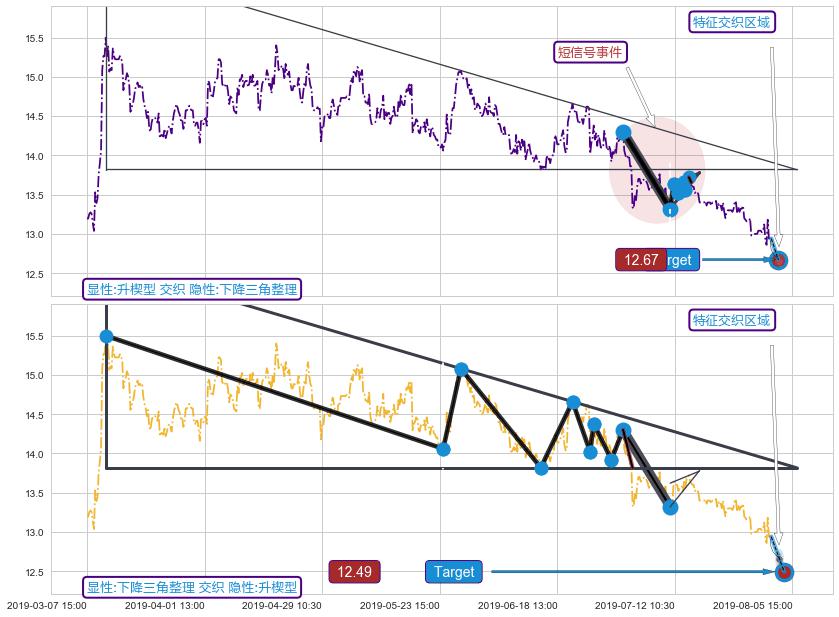The width and height of the screenshot is (839, 617).
Task: Click the lower chart low pivot marker near 13.3
Action: coord(670,507)
